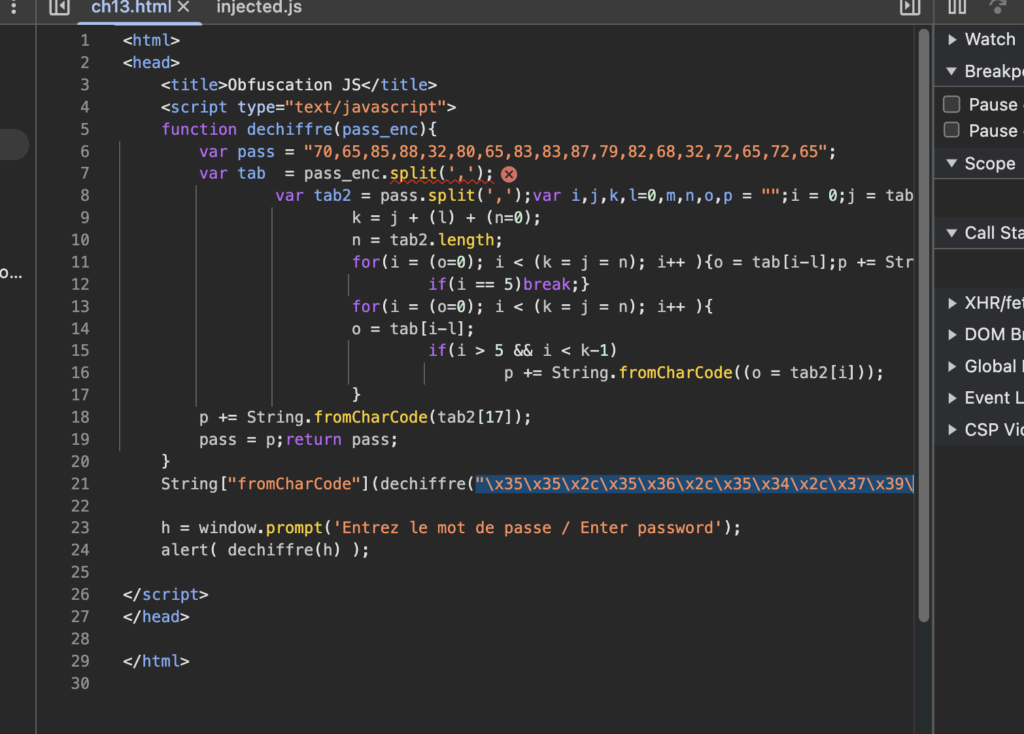Click the step over icon
Screen dimensions: 1024x734
[997, 8]
